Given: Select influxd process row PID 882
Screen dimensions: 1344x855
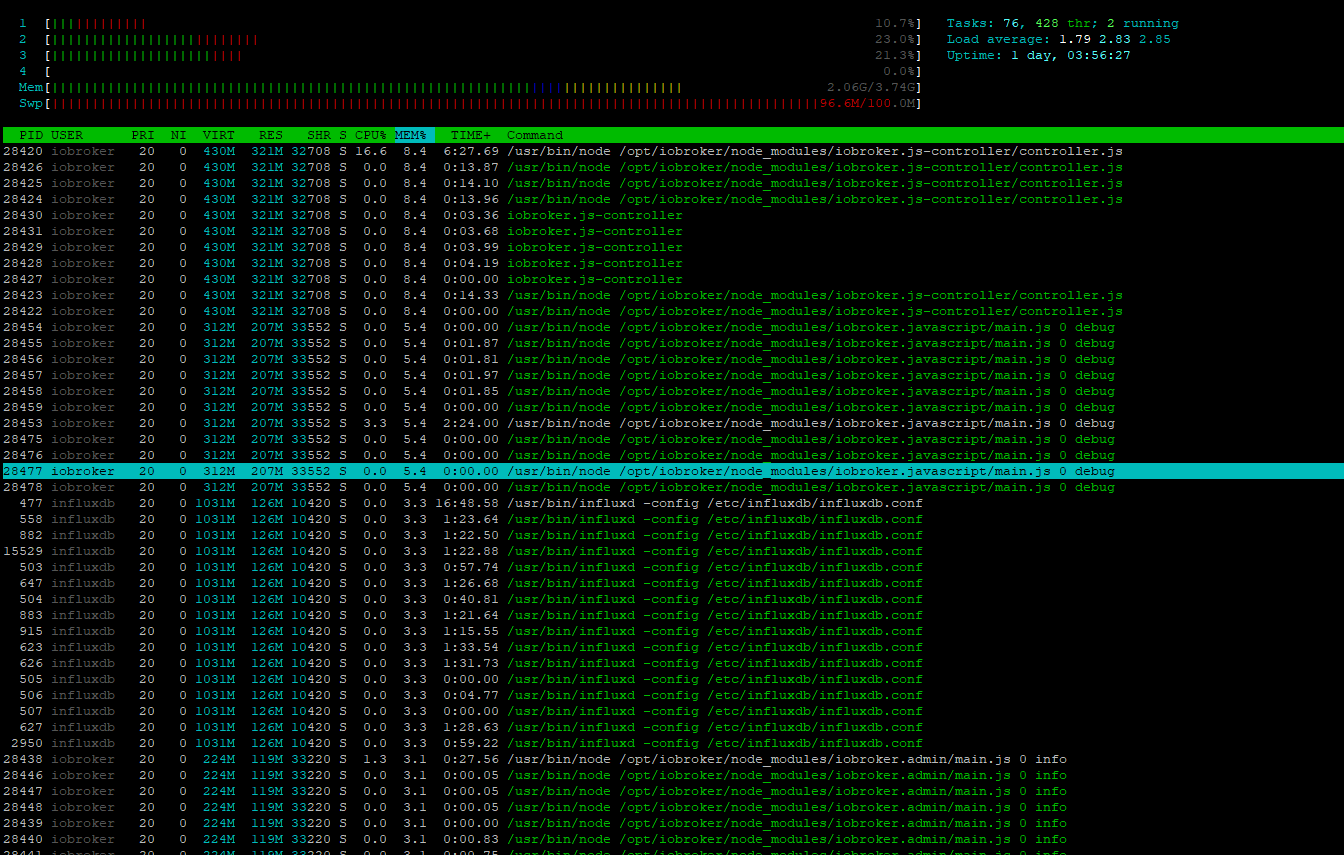Looking at the screenshot, I should 672,535.
